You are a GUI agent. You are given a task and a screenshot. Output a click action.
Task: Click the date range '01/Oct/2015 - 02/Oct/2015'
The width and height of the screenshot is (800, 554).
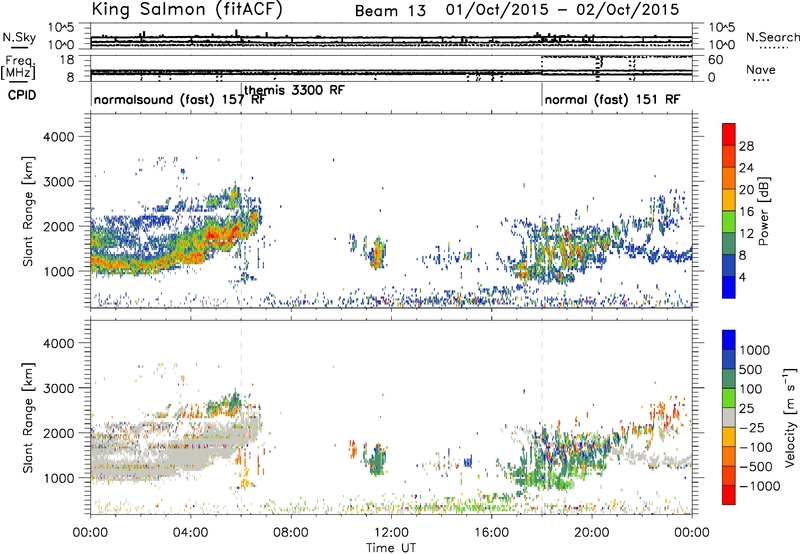[x=562, y=10]
